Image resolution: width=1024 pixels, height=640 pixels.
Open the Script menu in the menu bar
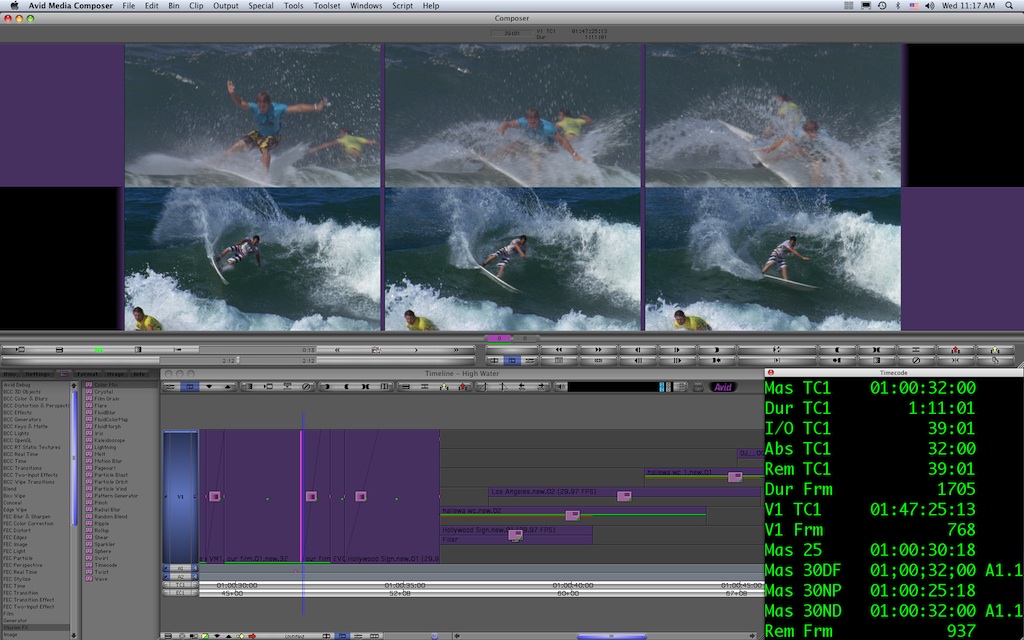tap(402, 6)
